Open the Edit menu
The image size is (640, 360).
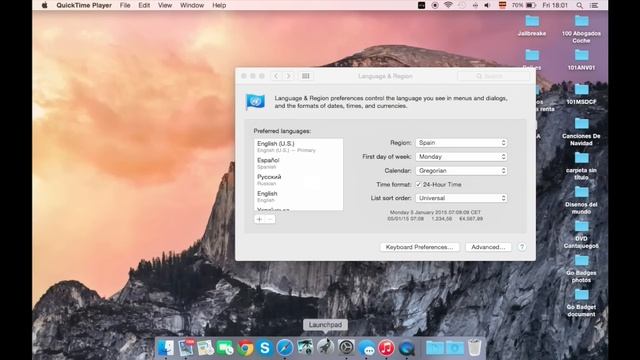coord(144,5)
